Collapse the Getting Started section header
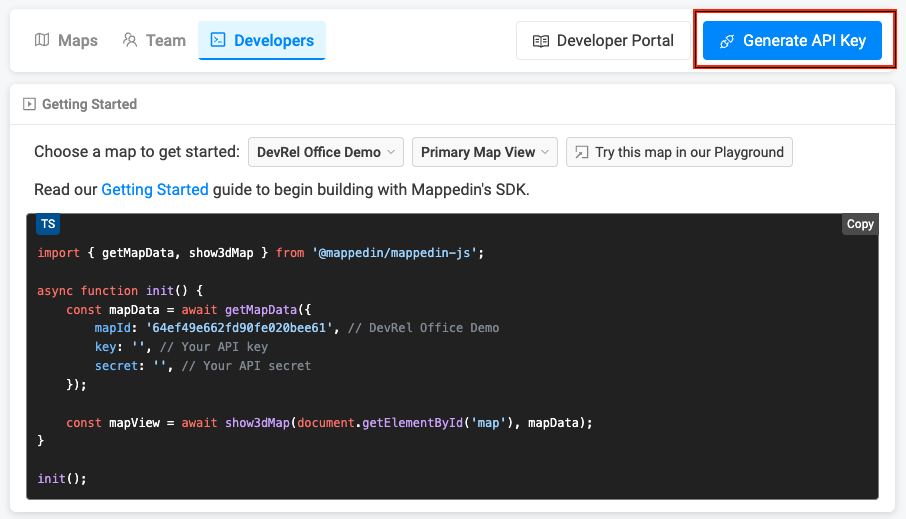The height and width of the screenshot is (519, 906). tap(89, 104)
